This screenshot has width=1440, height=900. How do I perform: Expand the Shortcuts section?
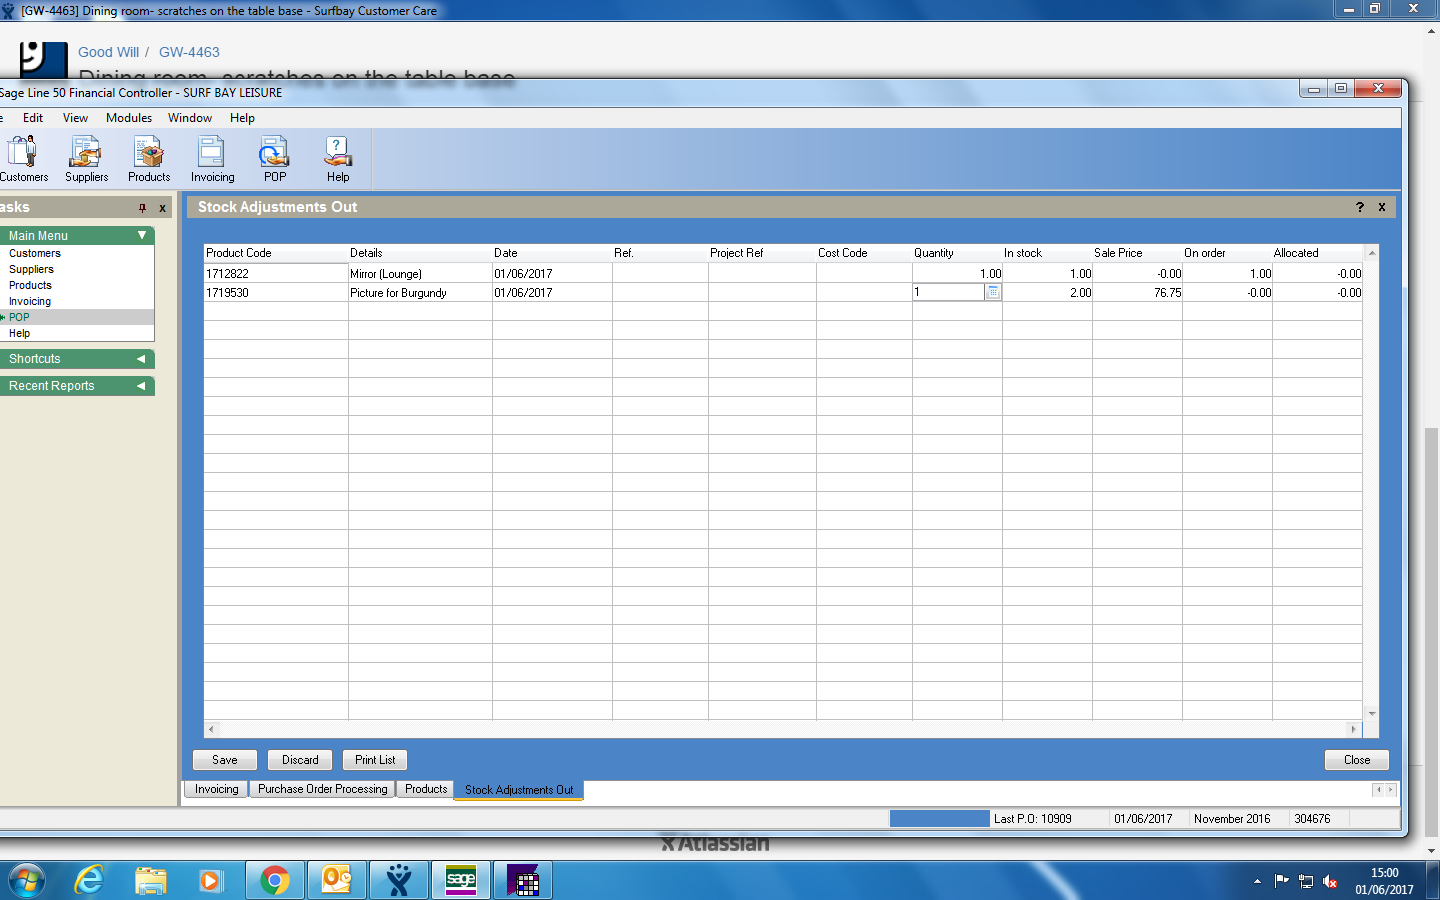click(141, 359)
